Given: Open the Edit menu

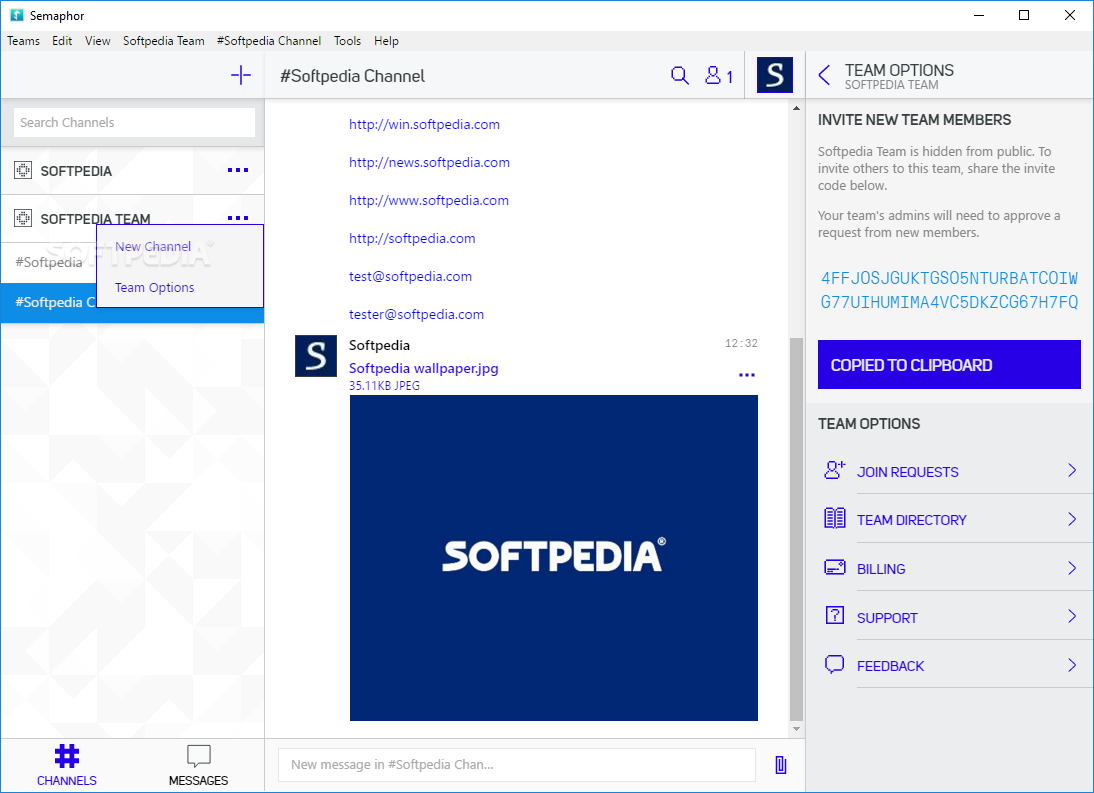Looking at the screenshot, I should pos(62,40).
